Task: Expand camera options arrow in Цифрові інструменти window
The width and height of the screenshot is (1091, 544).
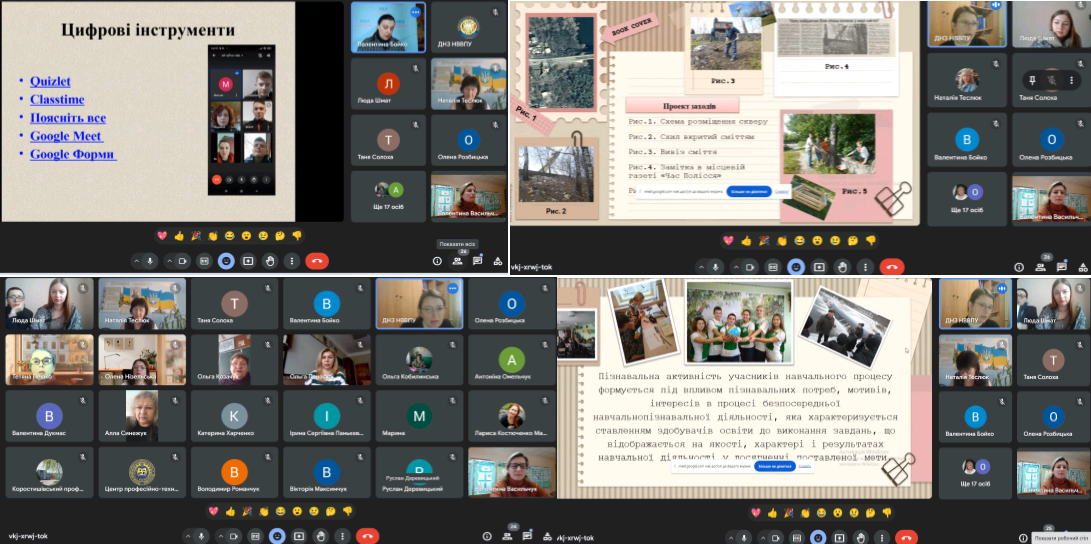Action: click(168, 260)
